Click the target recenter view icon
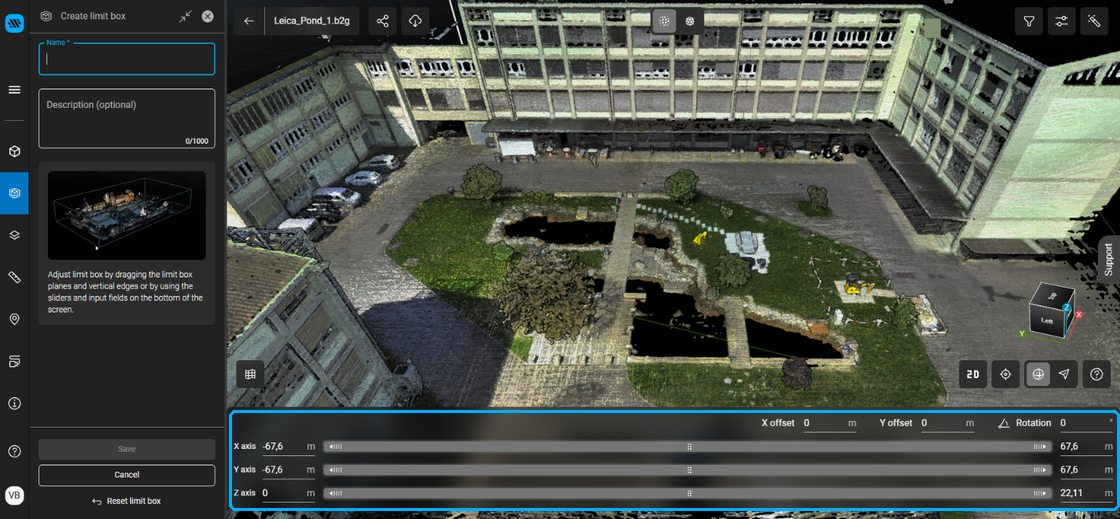This screenshot has height=519, width=1120. point(1006,374)
